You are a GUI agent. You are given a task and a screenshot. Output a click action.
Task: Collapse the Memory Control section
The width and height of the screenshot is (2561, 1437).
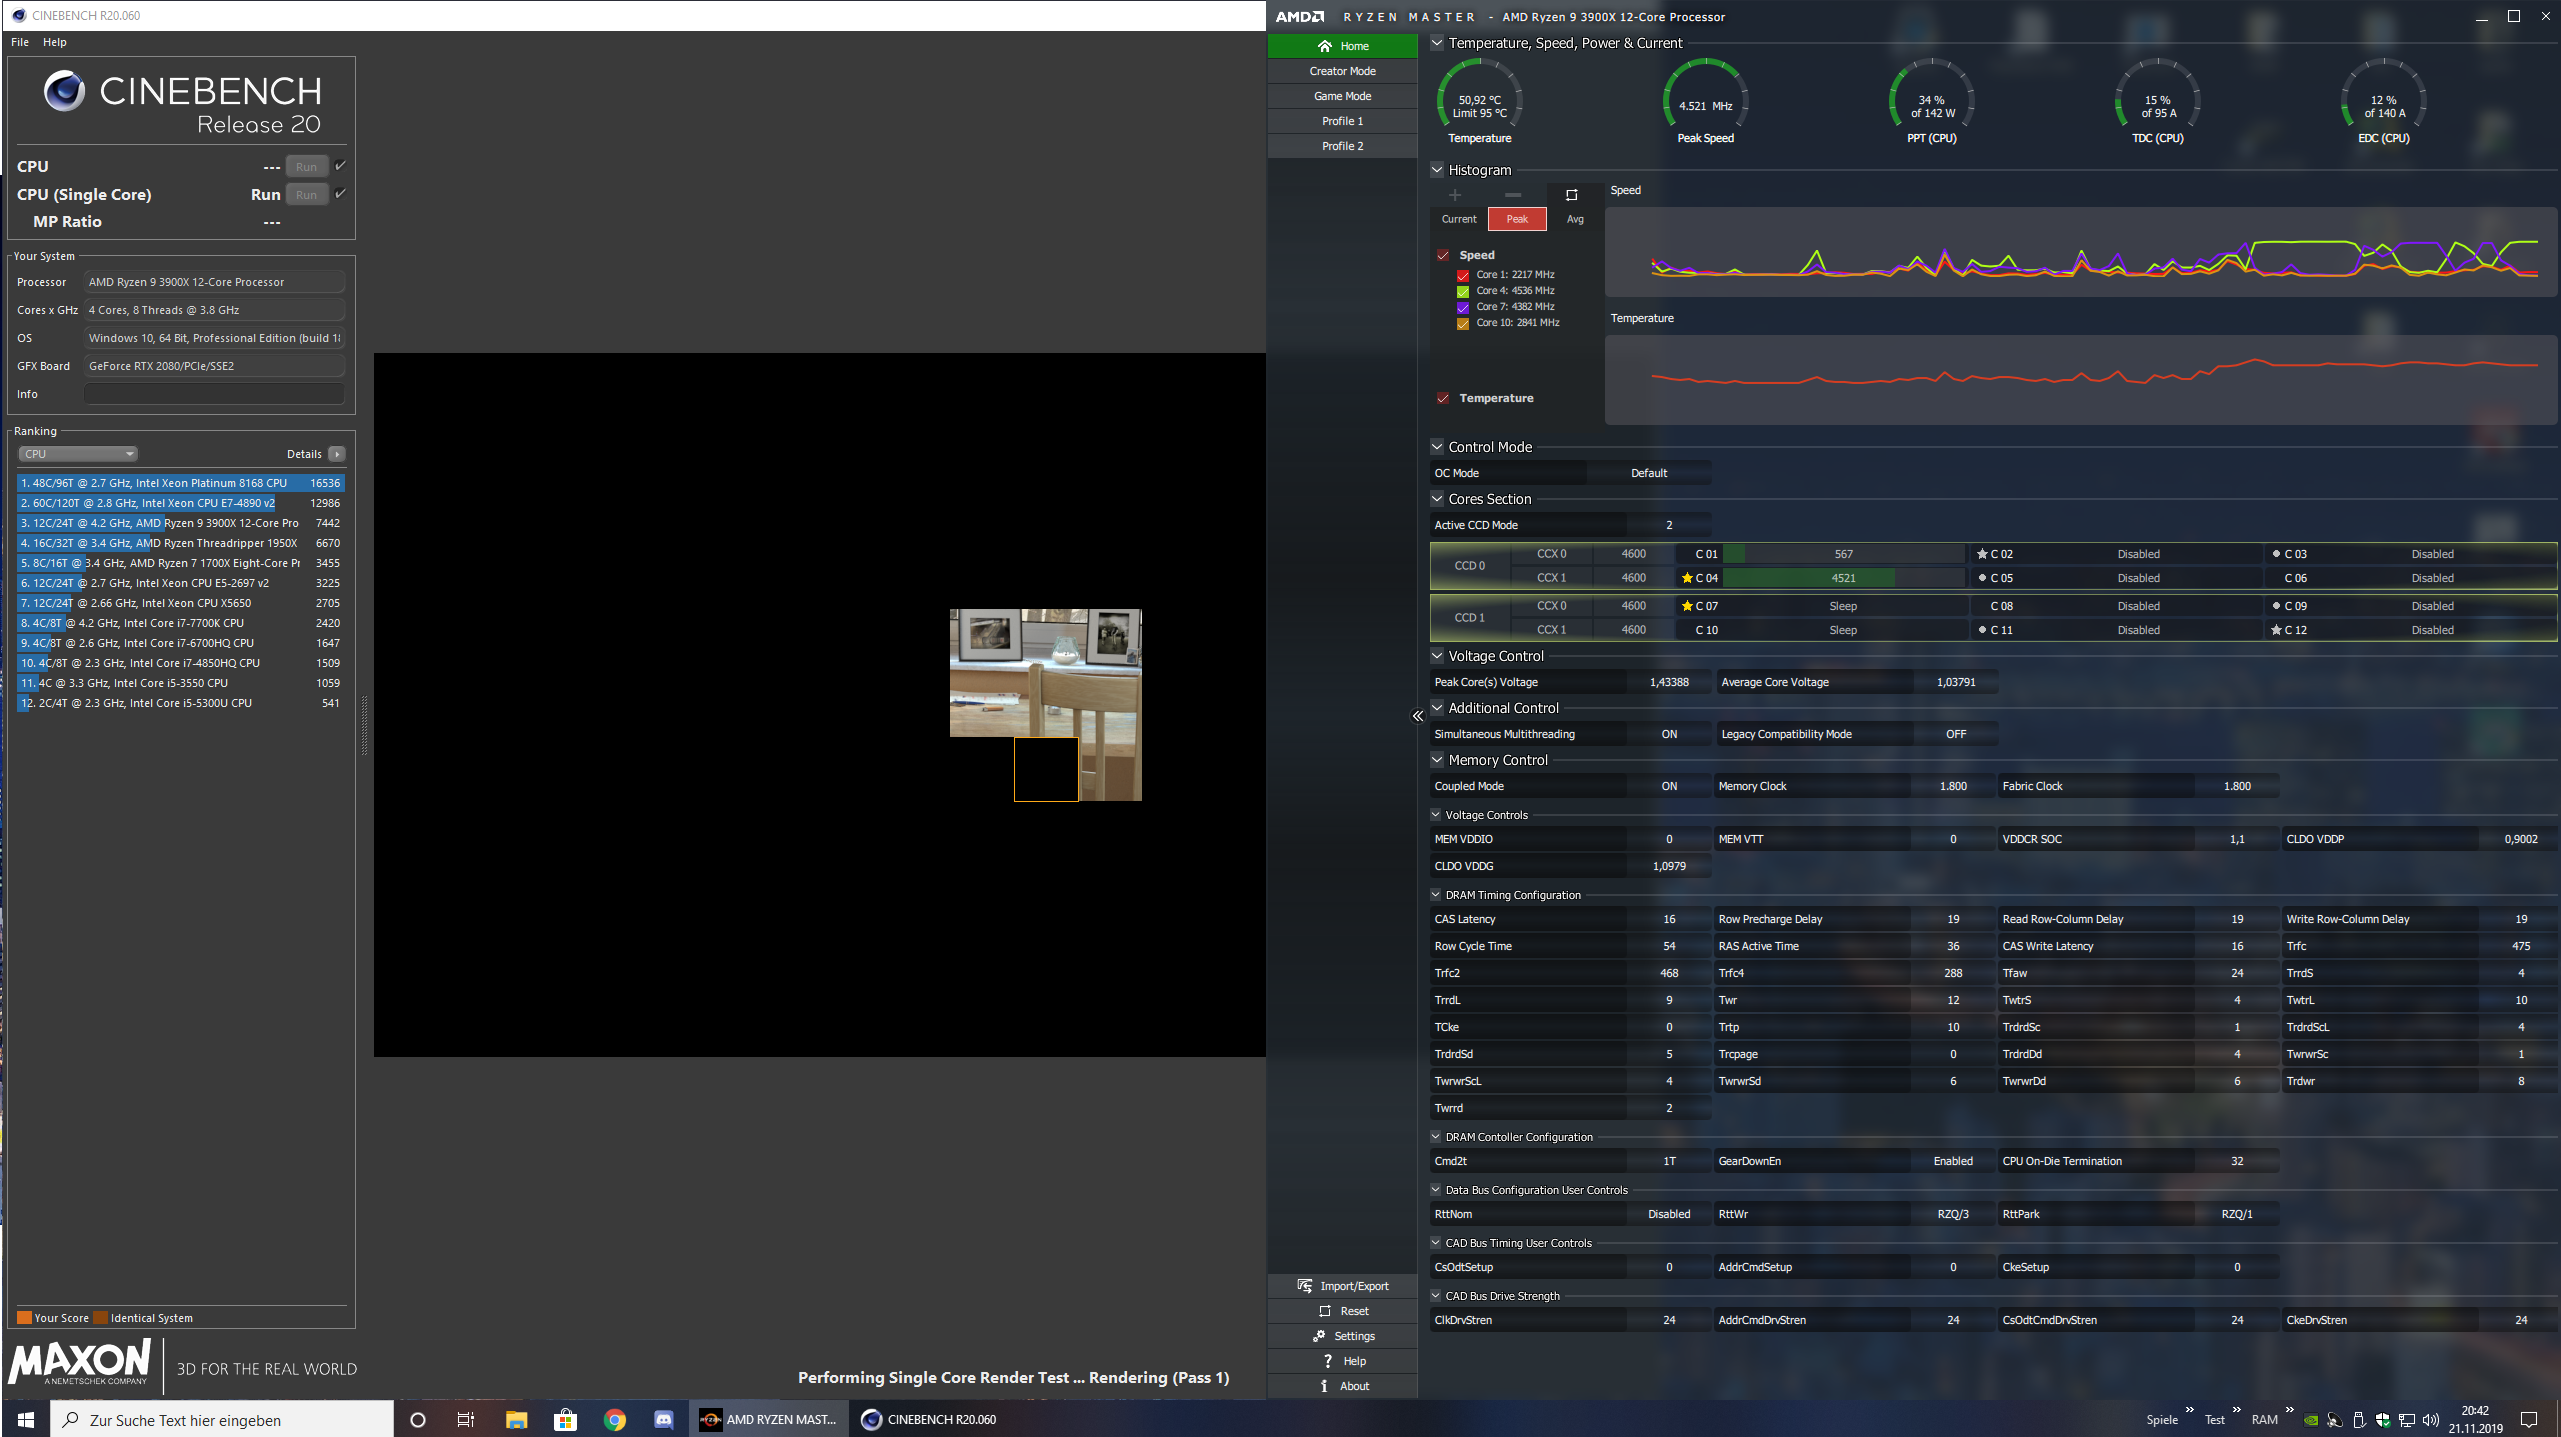pos(1437,760)
